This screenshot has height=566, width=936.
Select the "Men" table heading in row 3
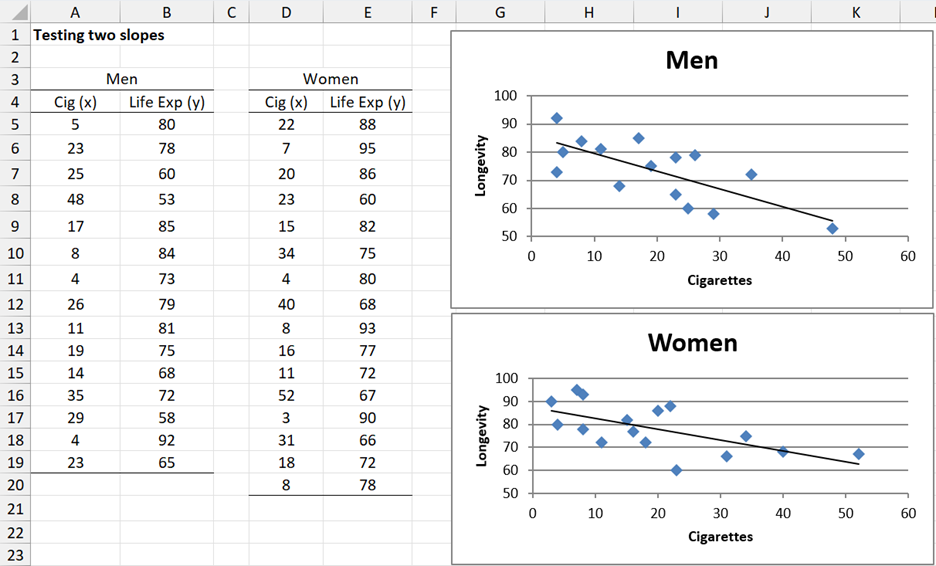121,79
